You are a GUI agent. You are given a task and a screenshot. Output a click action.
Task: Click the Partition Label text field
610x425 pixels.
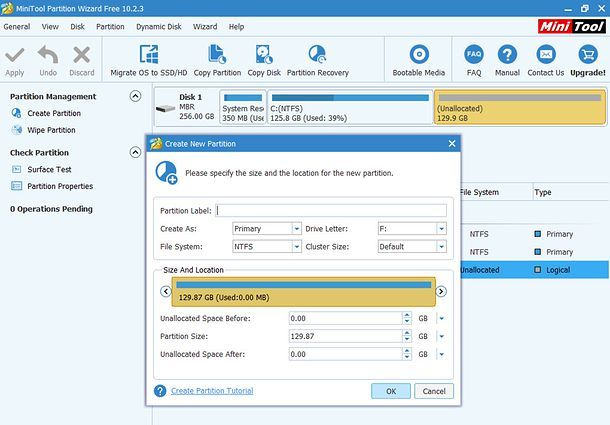click(x=331, y=211)
